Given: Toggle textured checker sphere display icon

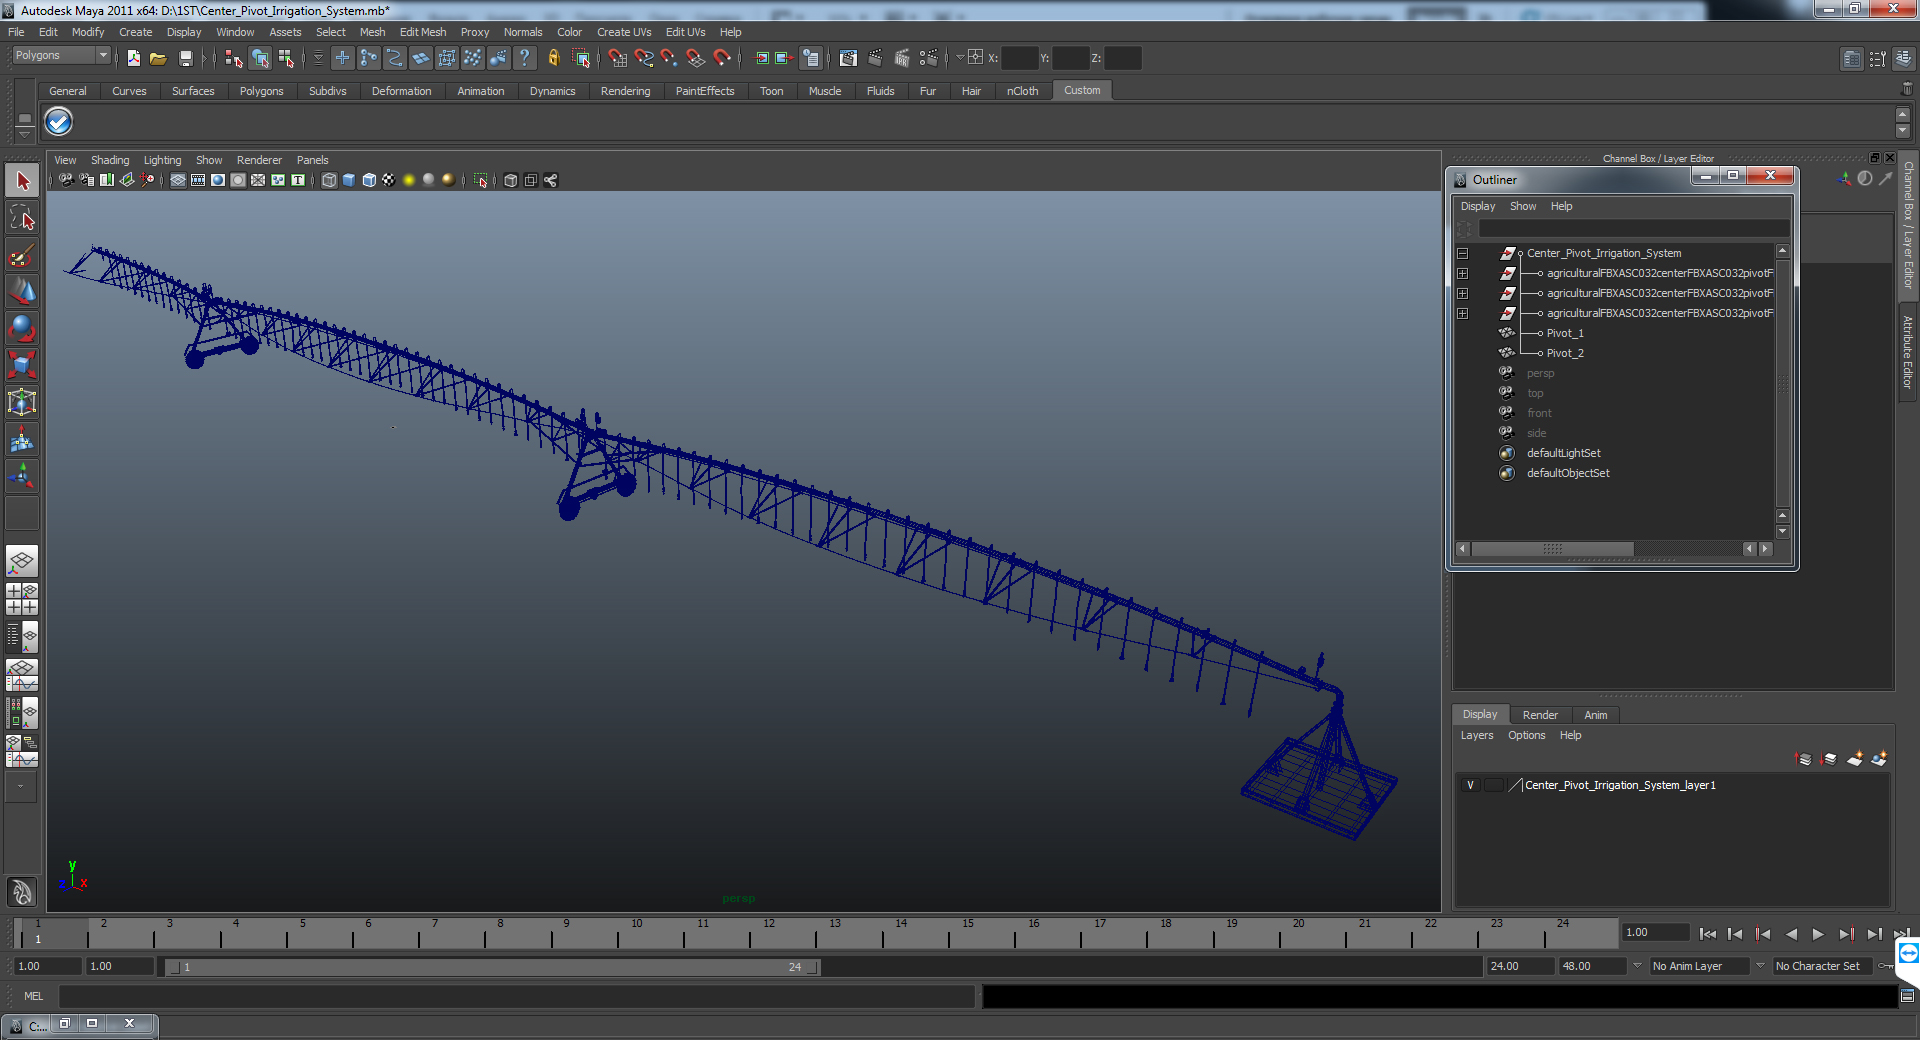Looking at the screenshot, I should click(389, 180).
